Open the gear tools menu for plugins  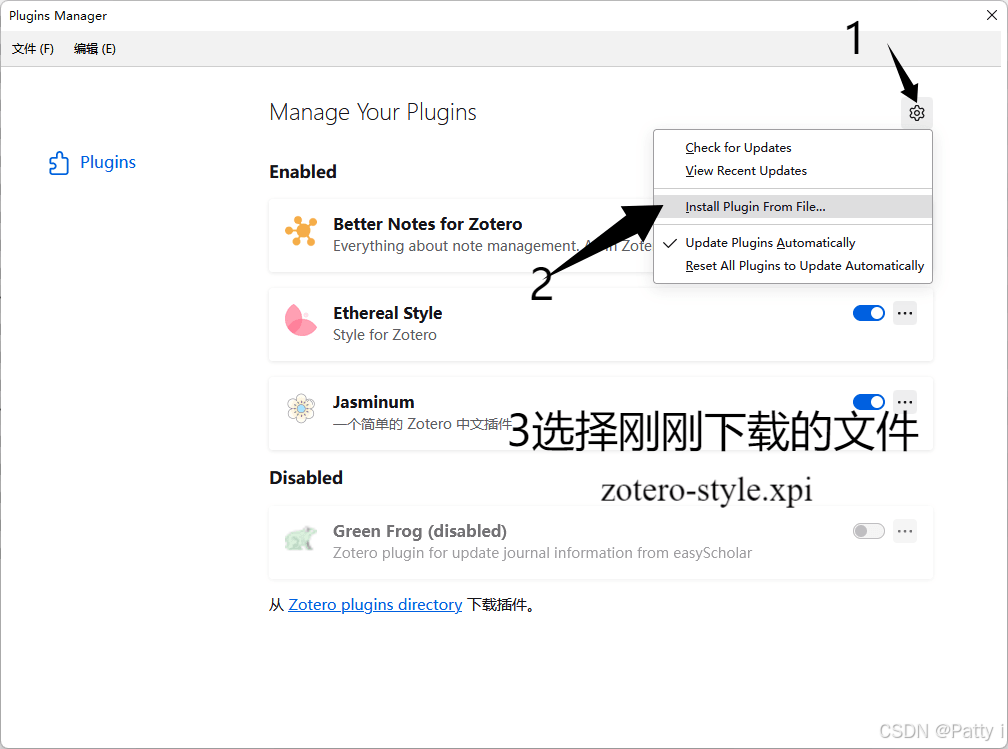(917, 113)
